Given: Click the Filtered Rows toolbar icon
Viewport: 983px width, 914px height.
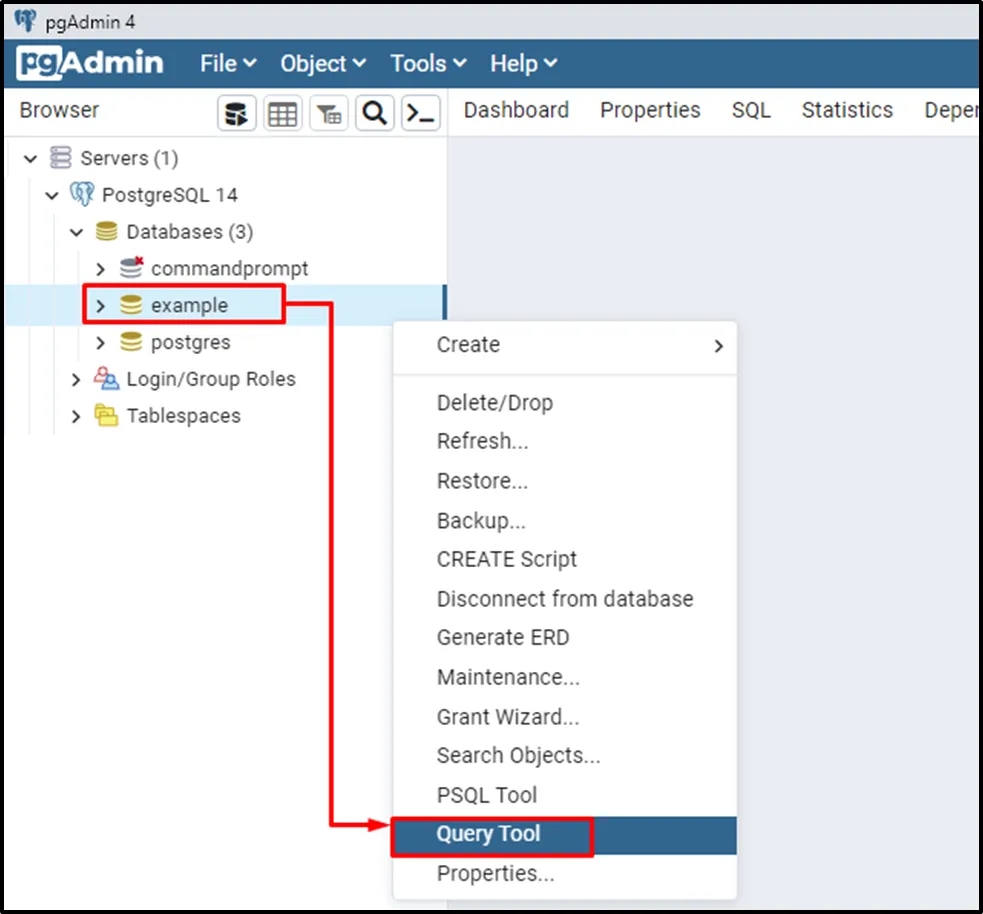Looking at the screenshot, I should click(x=328, y=114).
